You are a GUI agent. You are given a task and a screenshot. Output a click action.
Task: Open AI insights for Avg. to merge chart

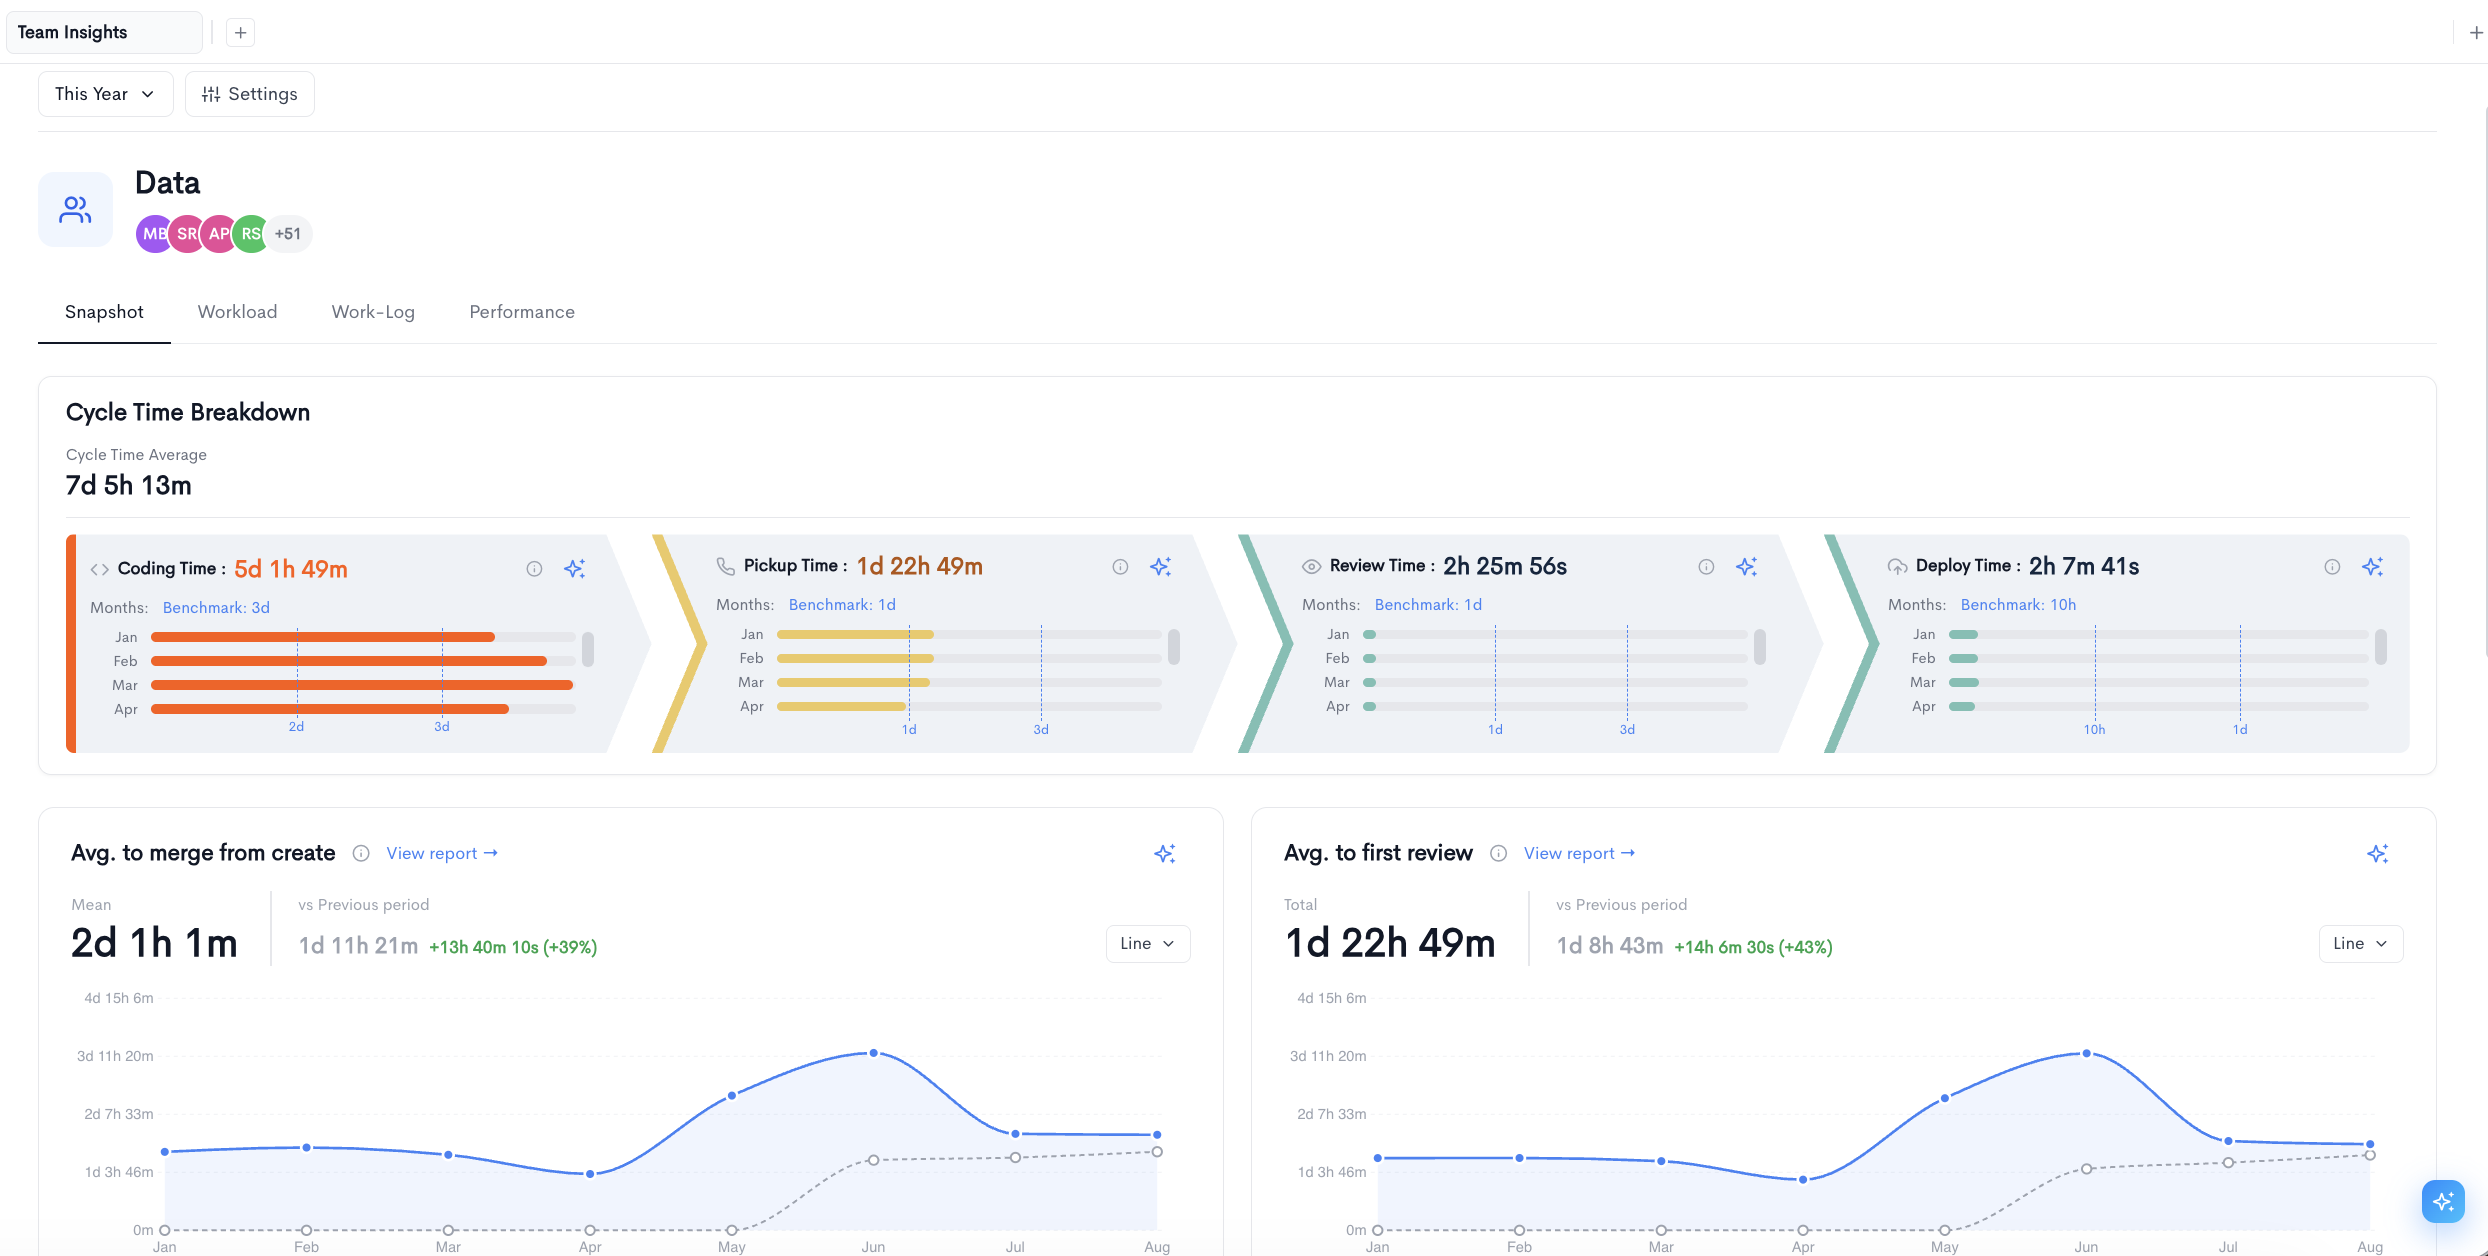1165,853
